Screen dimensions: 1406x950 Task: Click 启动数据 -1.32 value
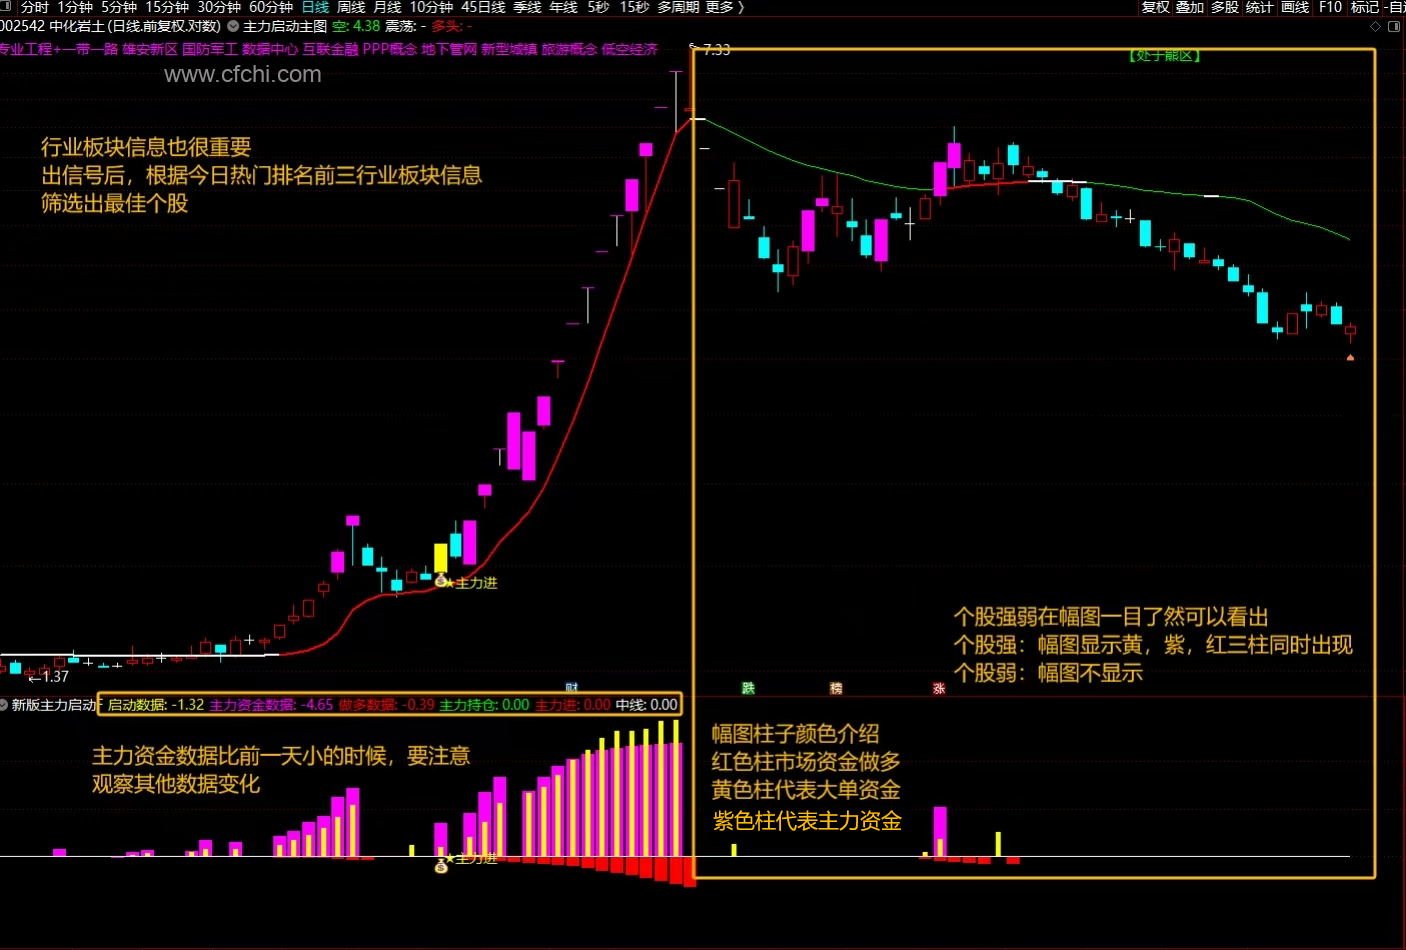pyautogui.click(x=156, y=705)
